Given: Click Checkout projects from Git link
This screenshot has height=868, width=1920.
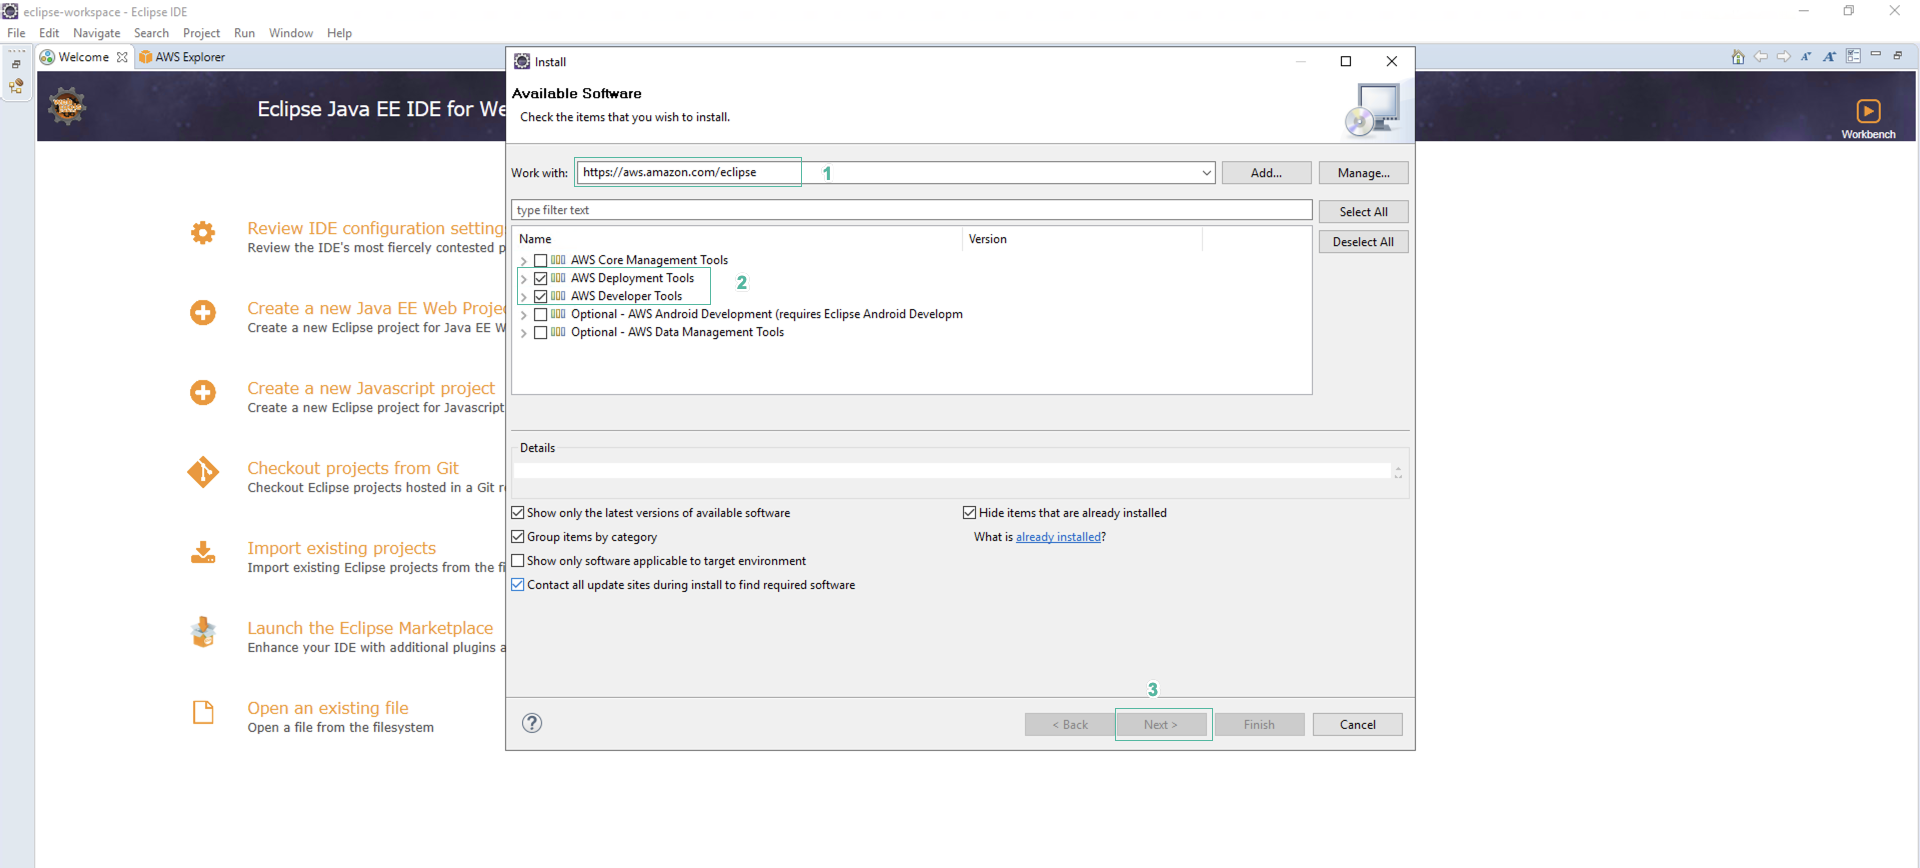Looking at the screenshot, I should click(x=353, y=468).
